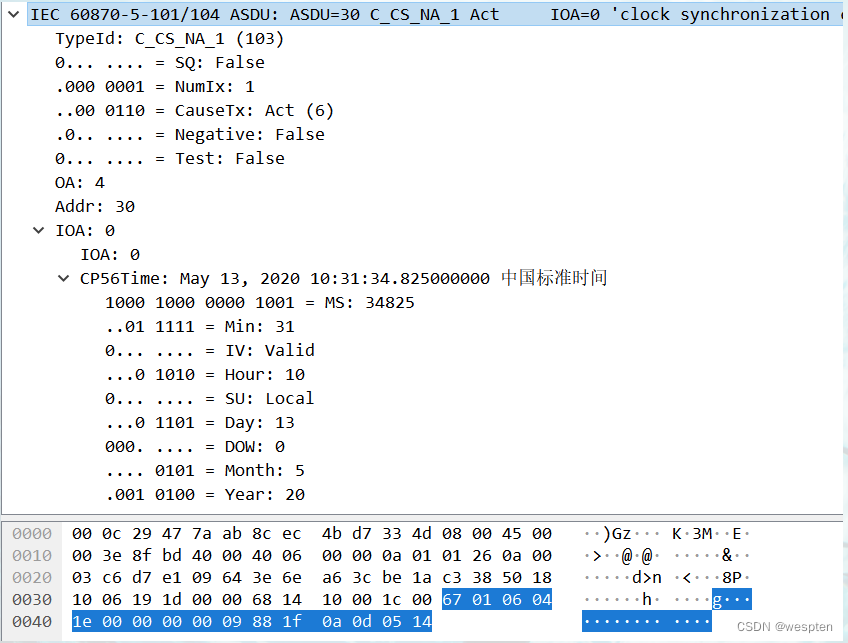Viewport: 848px width, 643px height.
Task: Select the Day: 13 field
Action: pos(200,423)
